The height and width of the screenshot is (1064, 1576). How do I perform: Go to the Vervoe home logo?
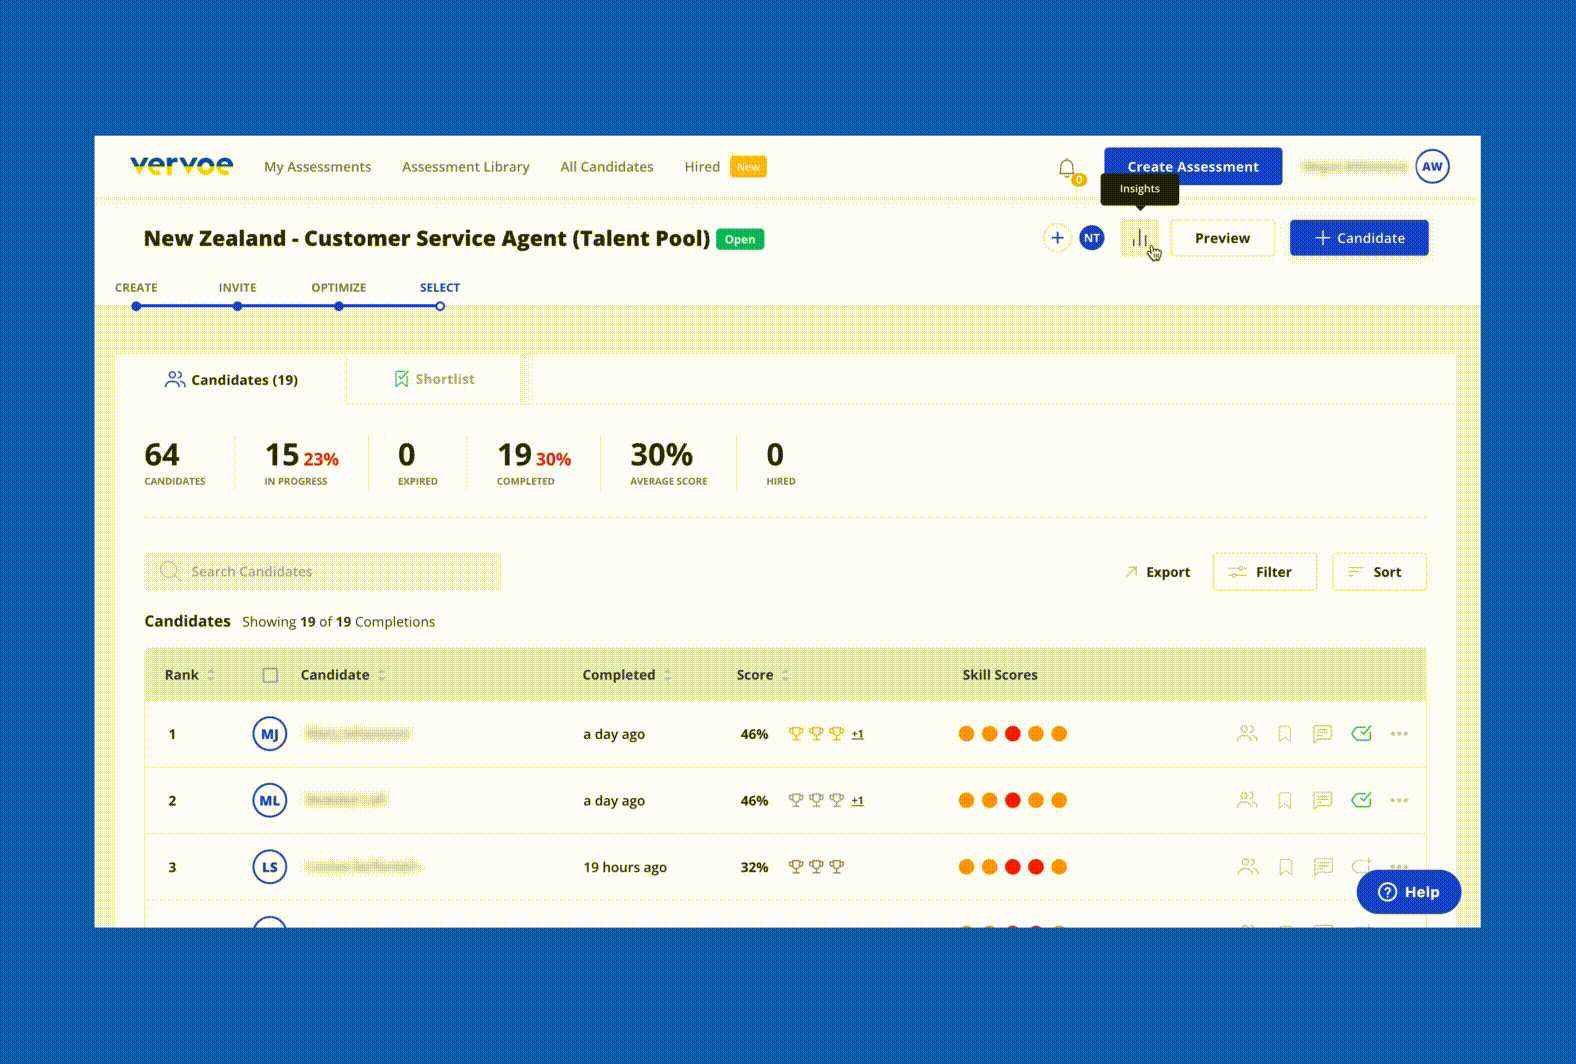[181, 166]
